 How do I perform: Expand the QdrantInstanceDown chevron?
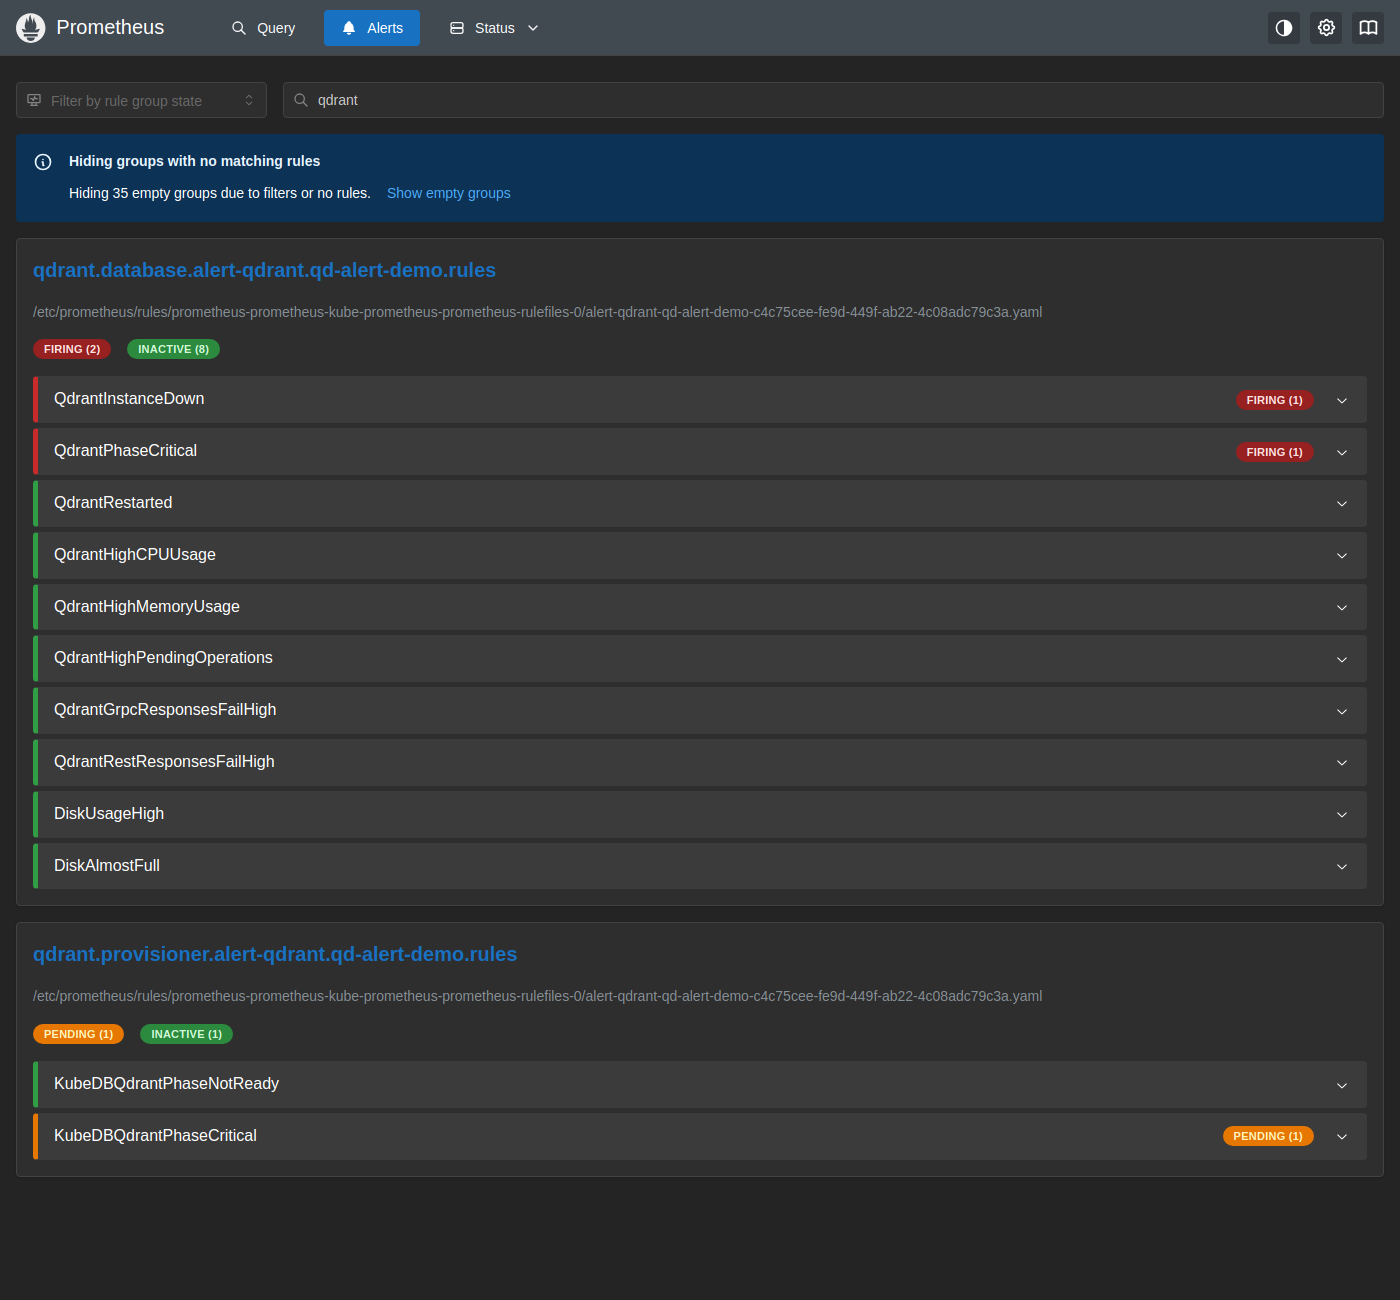tap(1342, 400)
